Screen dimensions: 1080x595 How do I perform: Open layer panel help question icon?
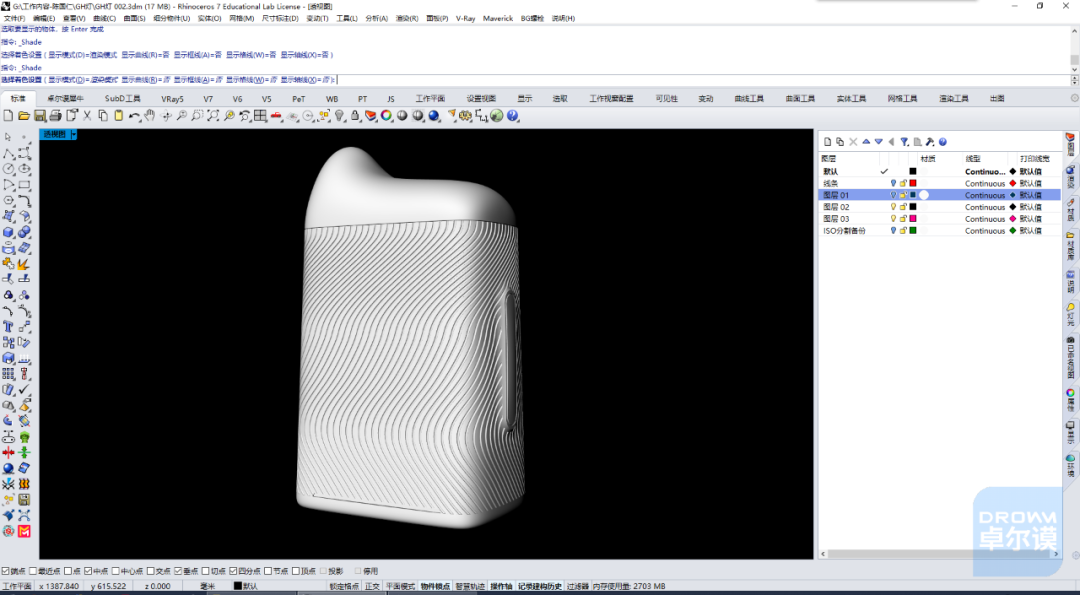click(943, 142)
